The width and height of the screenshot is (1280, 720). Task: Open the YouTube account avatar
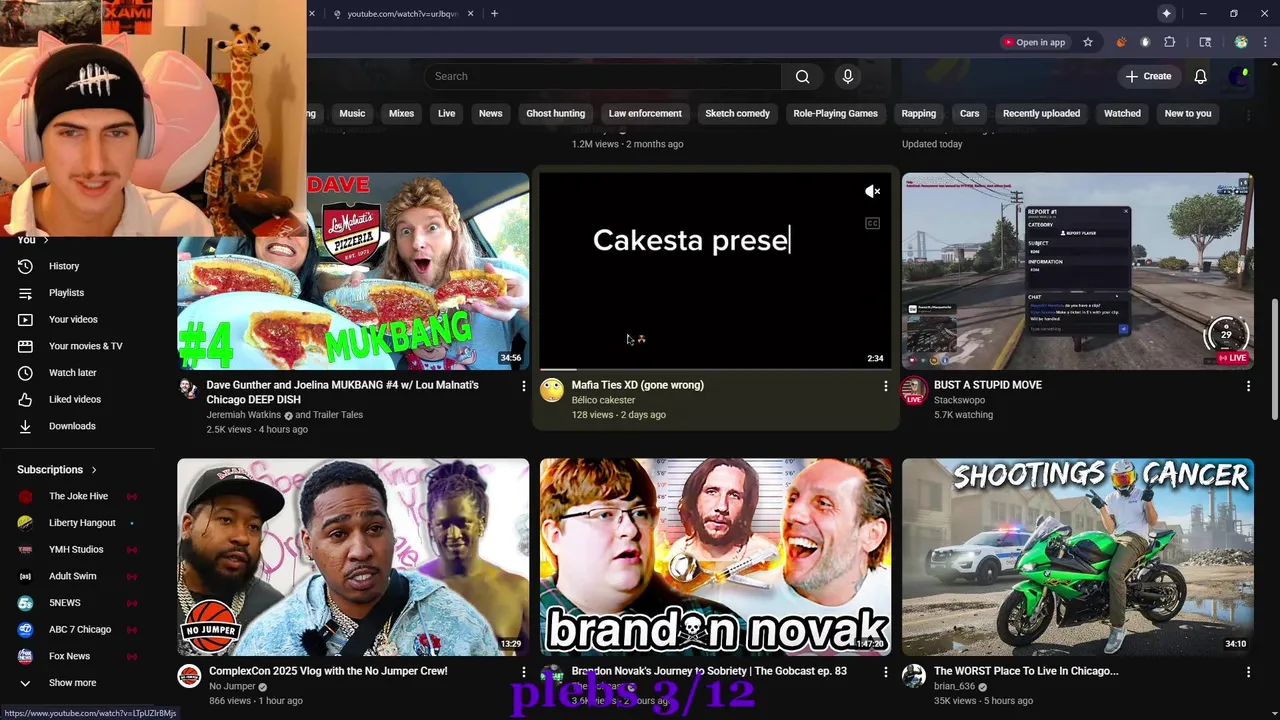[x=1241, y=77]
